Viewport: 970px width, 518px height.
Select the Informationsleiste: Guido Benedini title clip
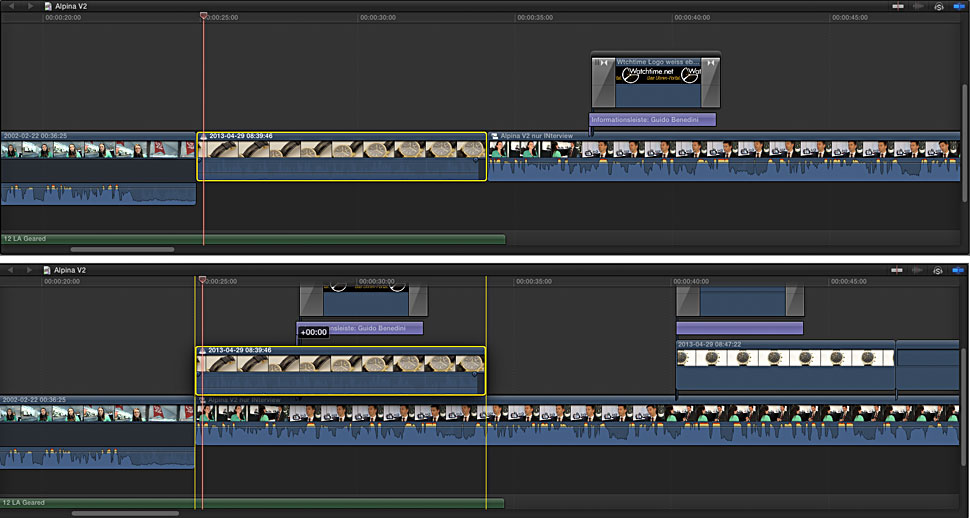click(653, 120)
